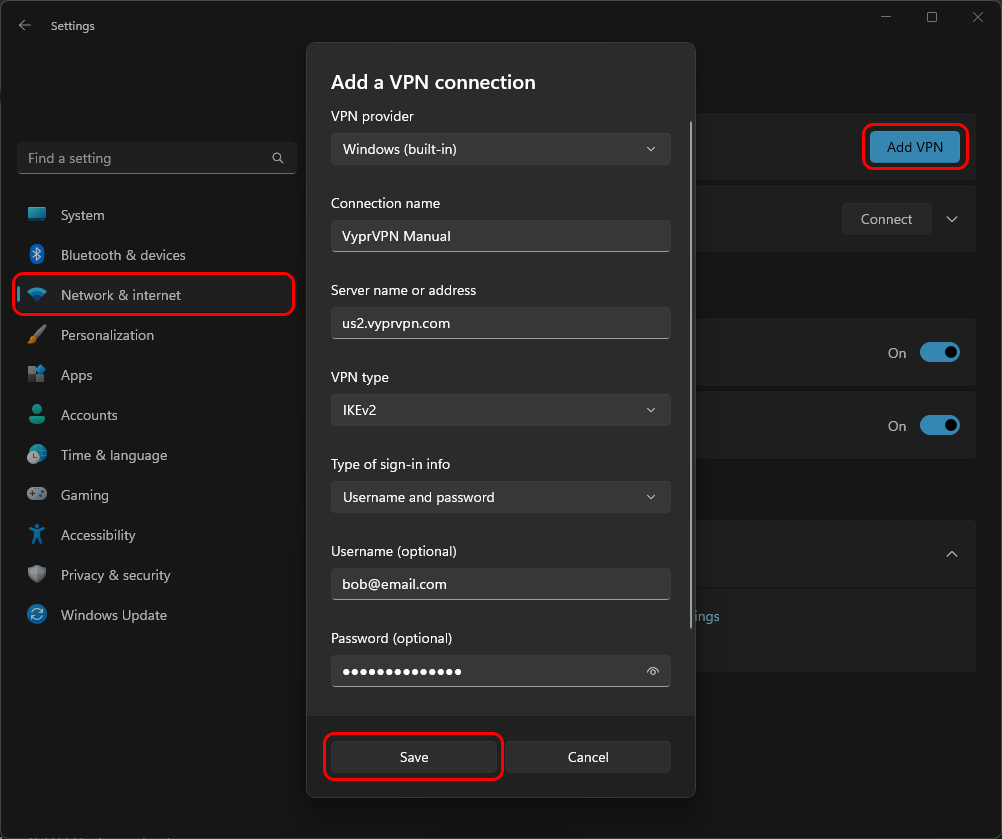
Task: Click the Windows Update refresh icon
Action: pyautogui.click(x=37, y=614)
